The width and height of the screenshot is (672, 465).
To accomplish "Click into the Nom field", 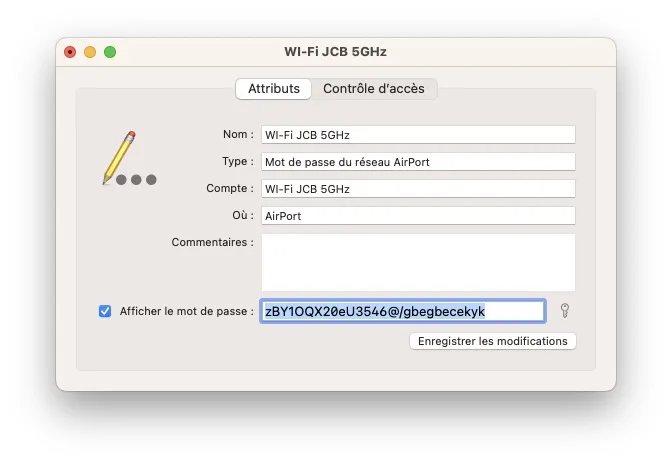I will coord(418,135).
